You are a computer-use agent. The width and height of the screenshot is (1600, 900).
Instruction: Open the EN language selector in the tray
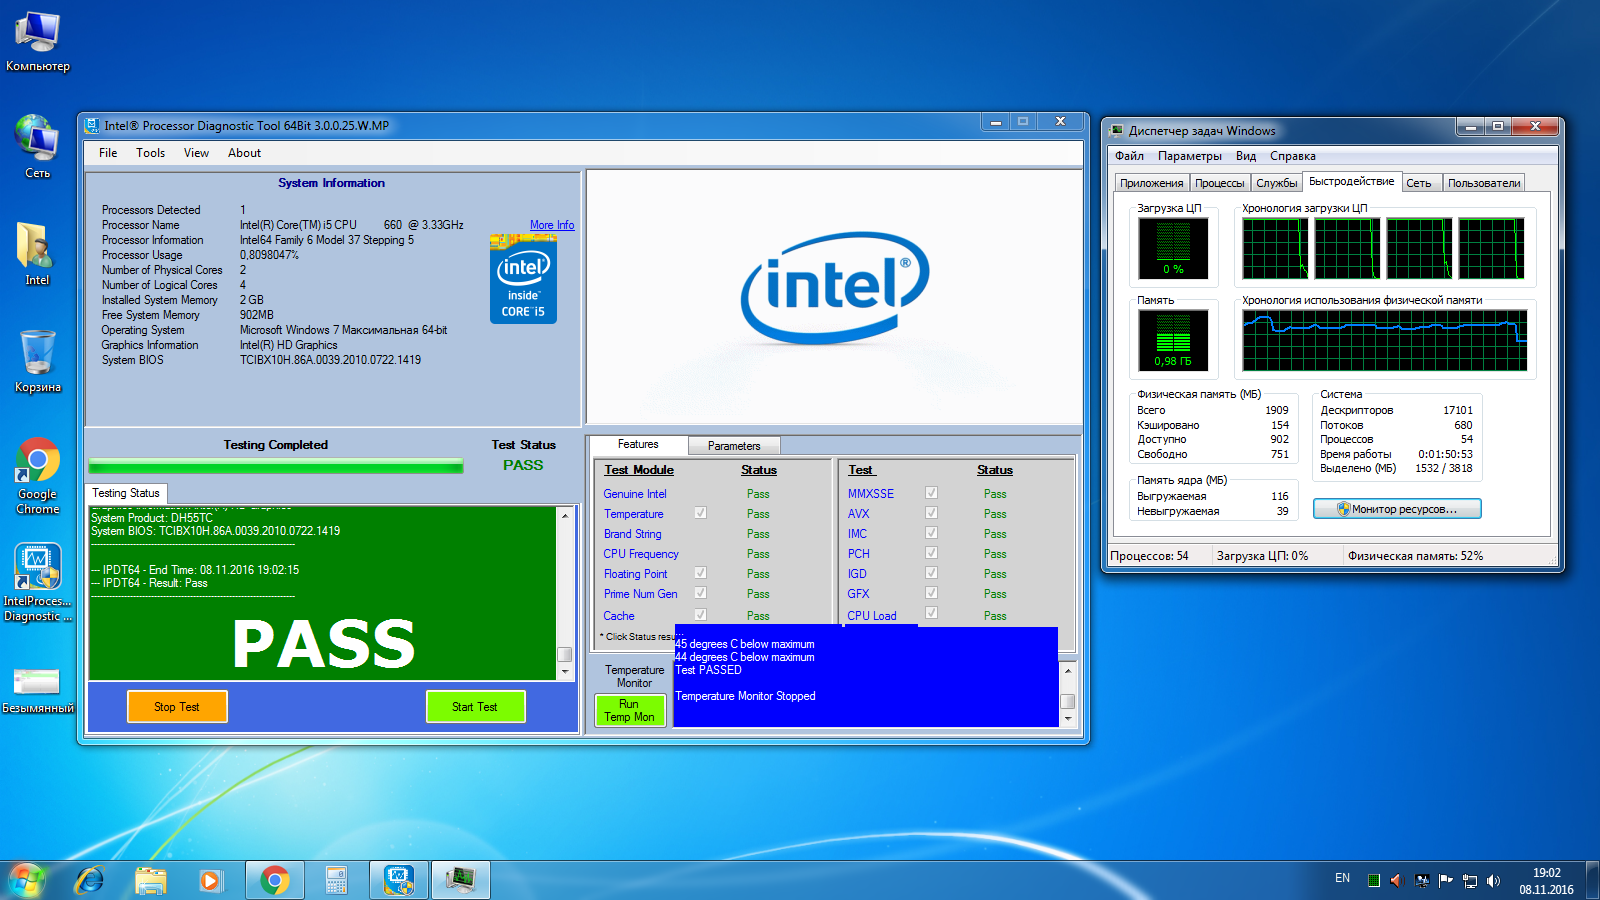(1342, 879)
